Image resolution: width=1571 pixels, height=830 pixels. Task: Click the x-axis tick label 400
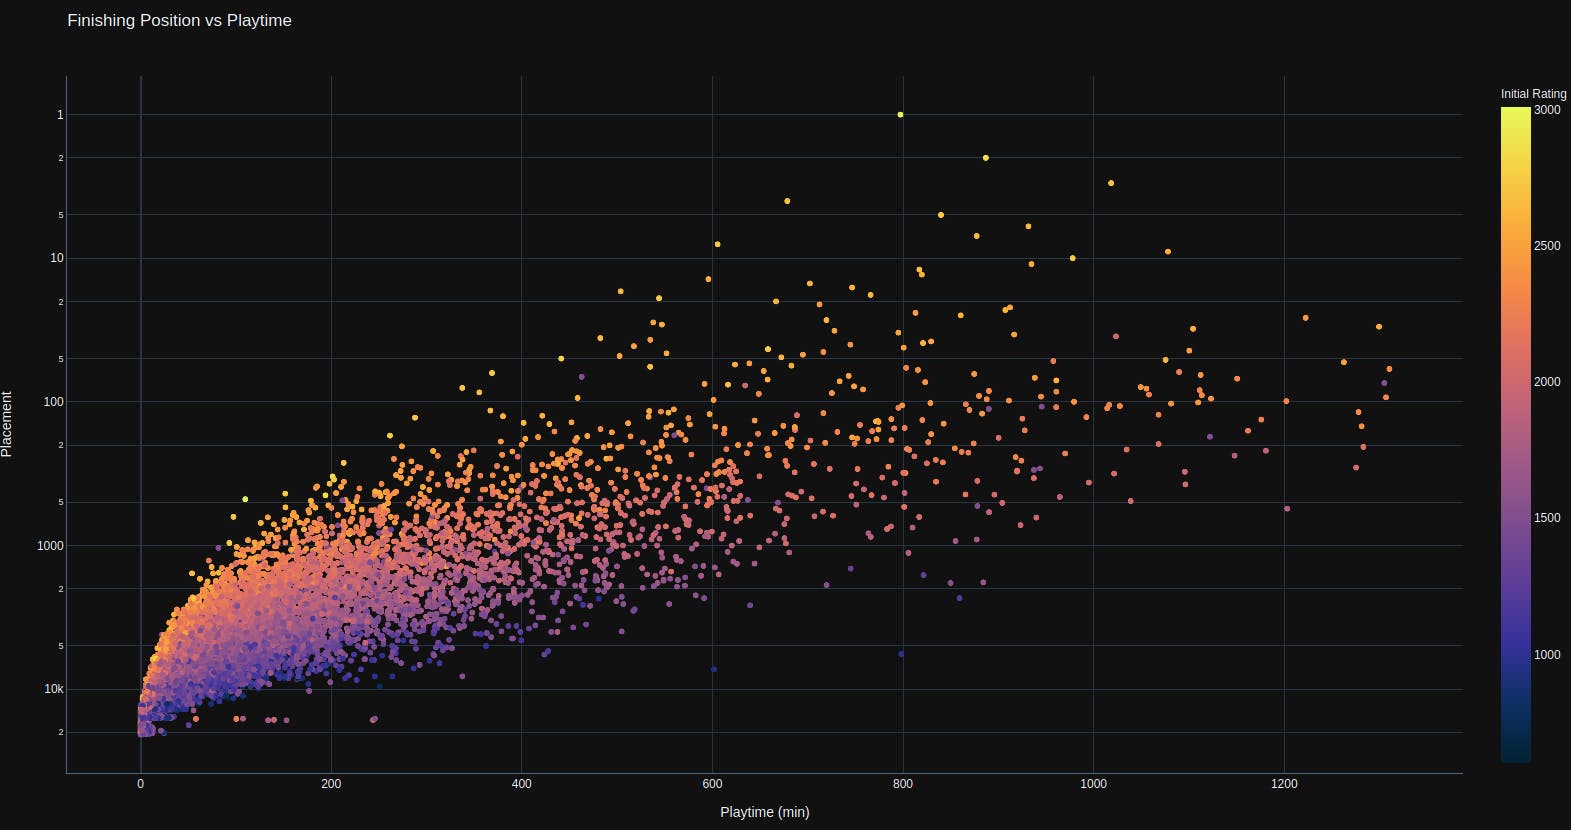click(522, 784)
